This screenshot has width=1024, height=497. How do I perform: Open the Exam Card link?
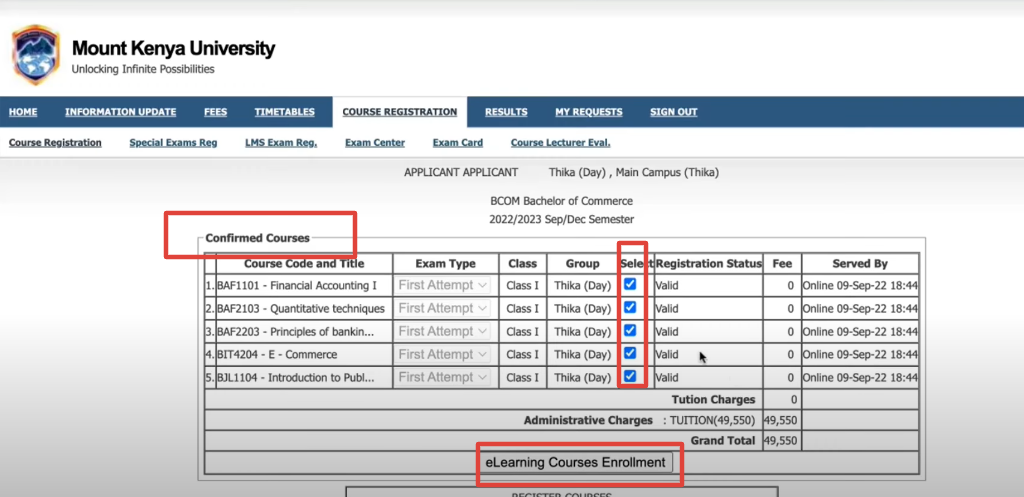coord(457,143)
